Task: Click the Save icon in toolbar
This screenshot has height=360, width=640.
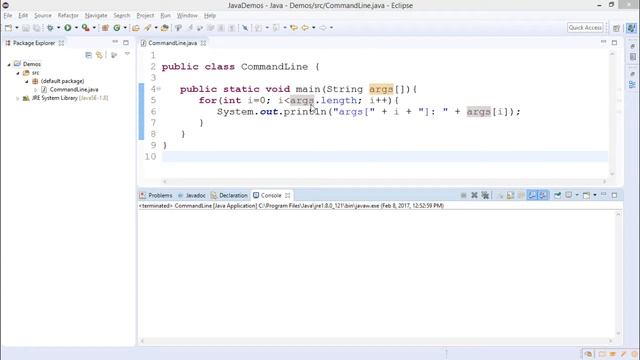Action: coord(26,28)
